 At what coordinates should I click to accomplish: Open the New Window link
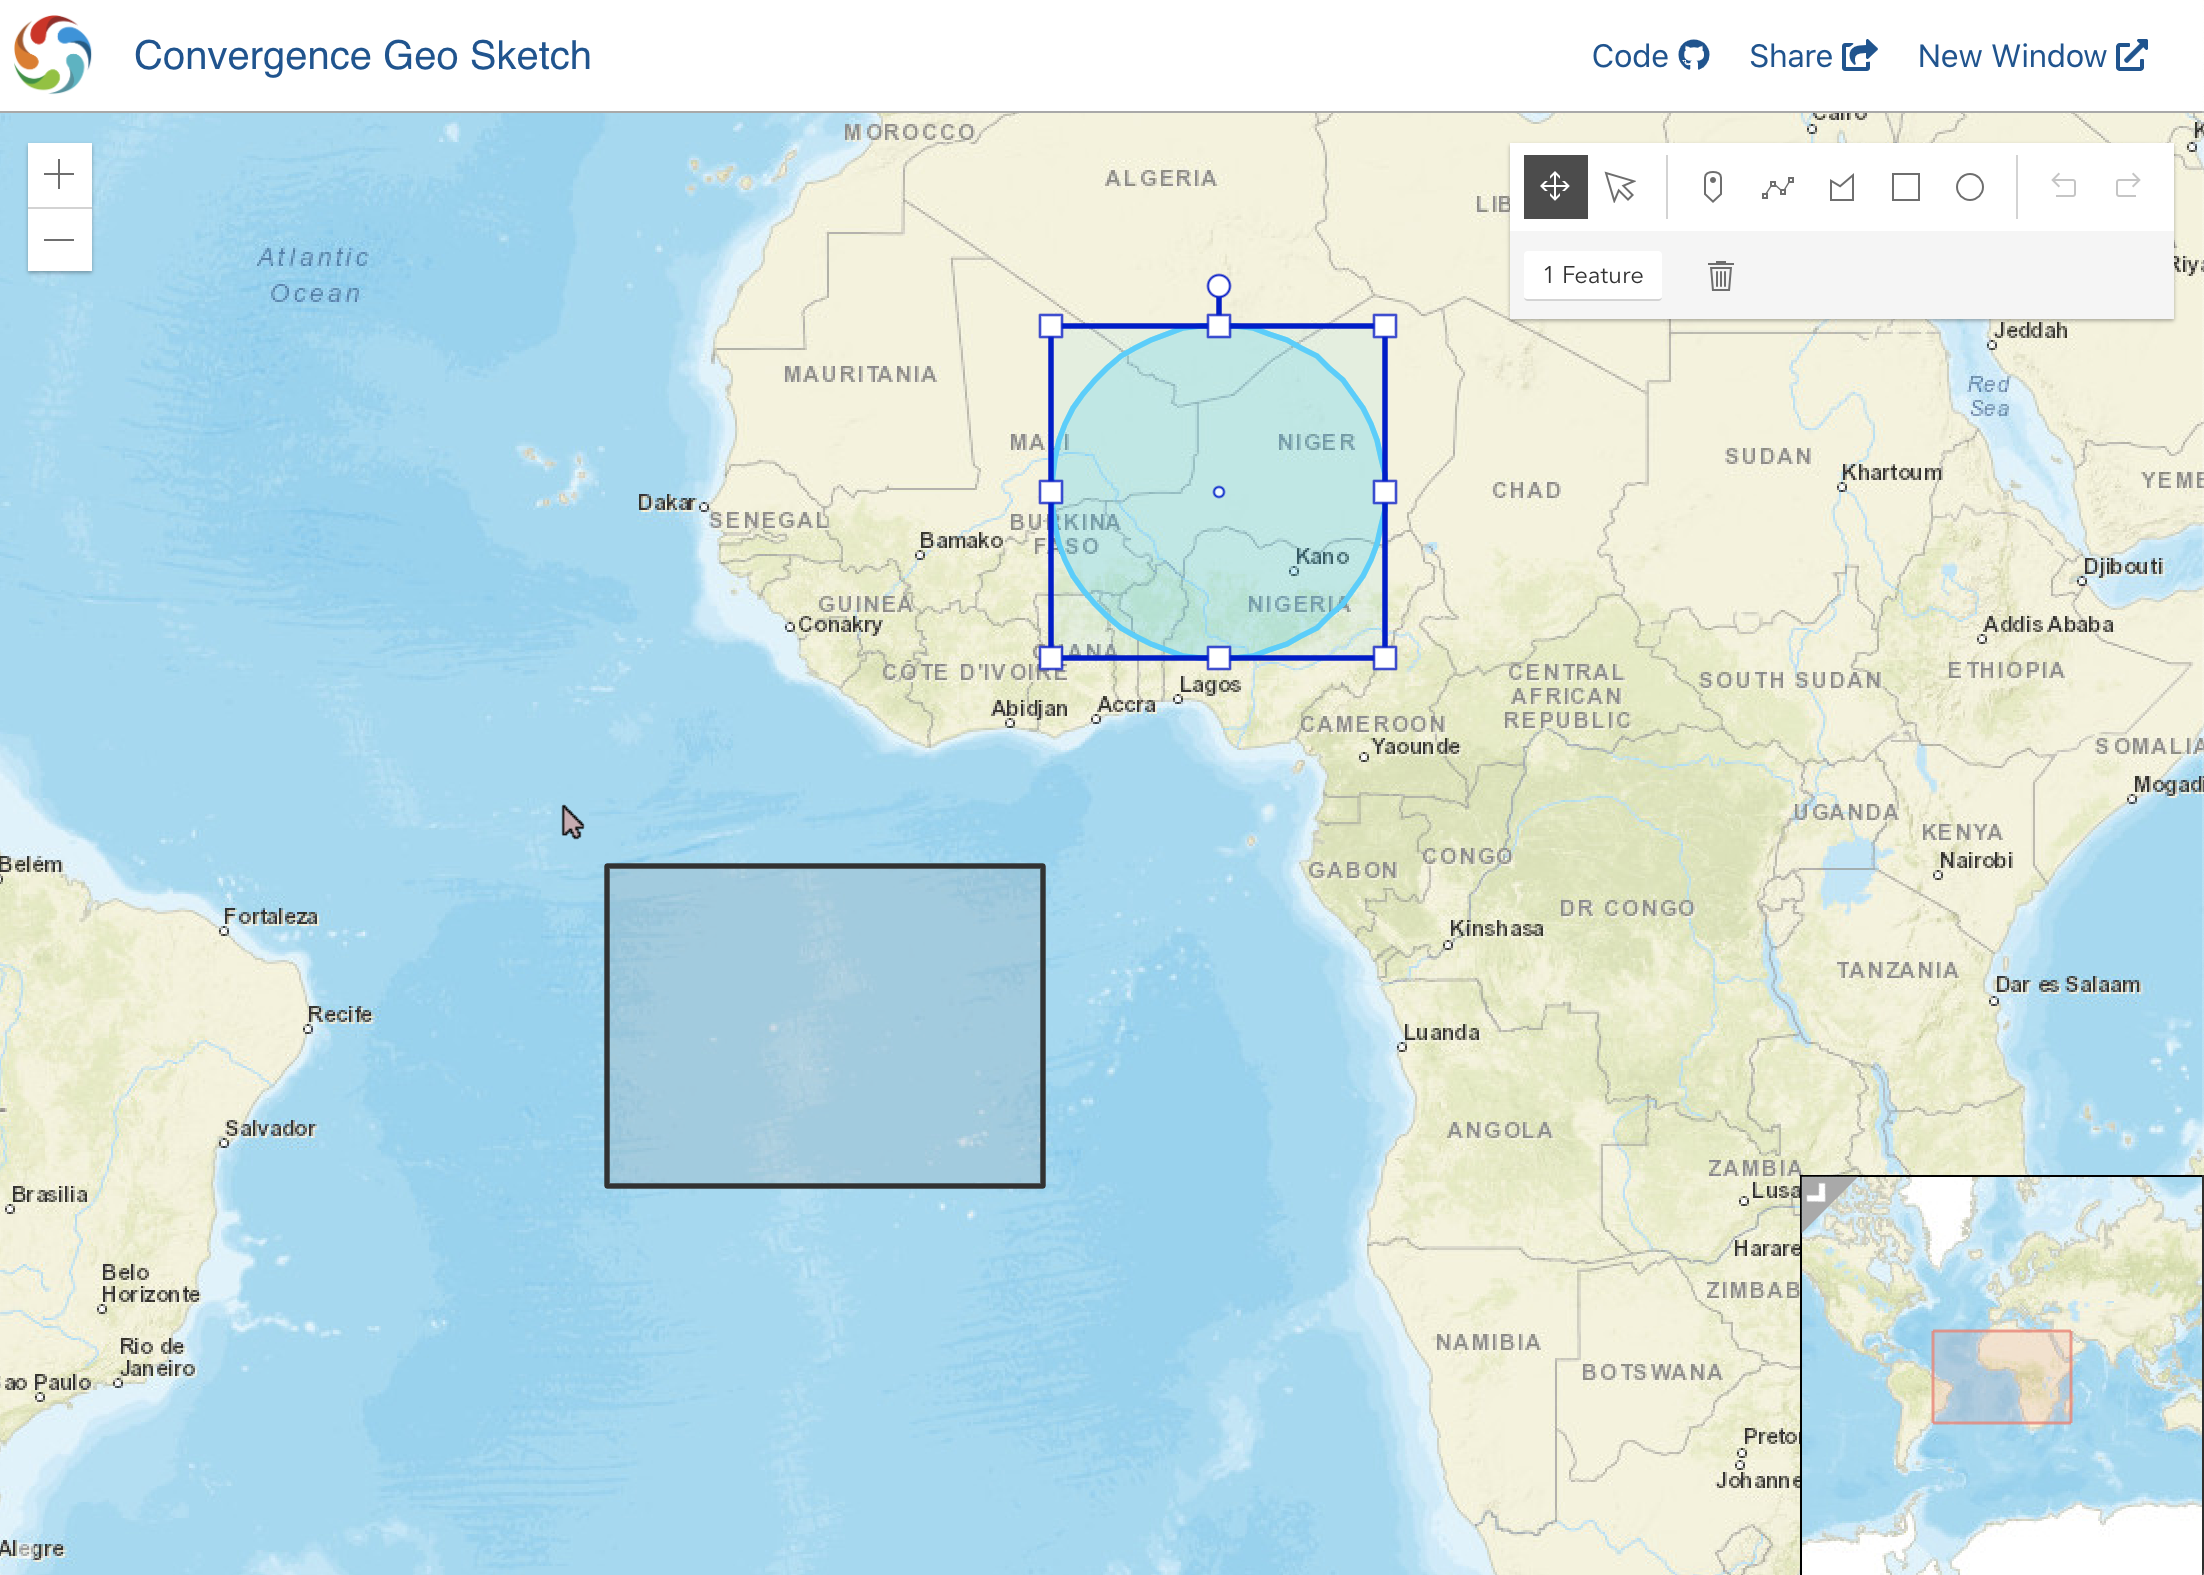click(x=2032, y=56)
